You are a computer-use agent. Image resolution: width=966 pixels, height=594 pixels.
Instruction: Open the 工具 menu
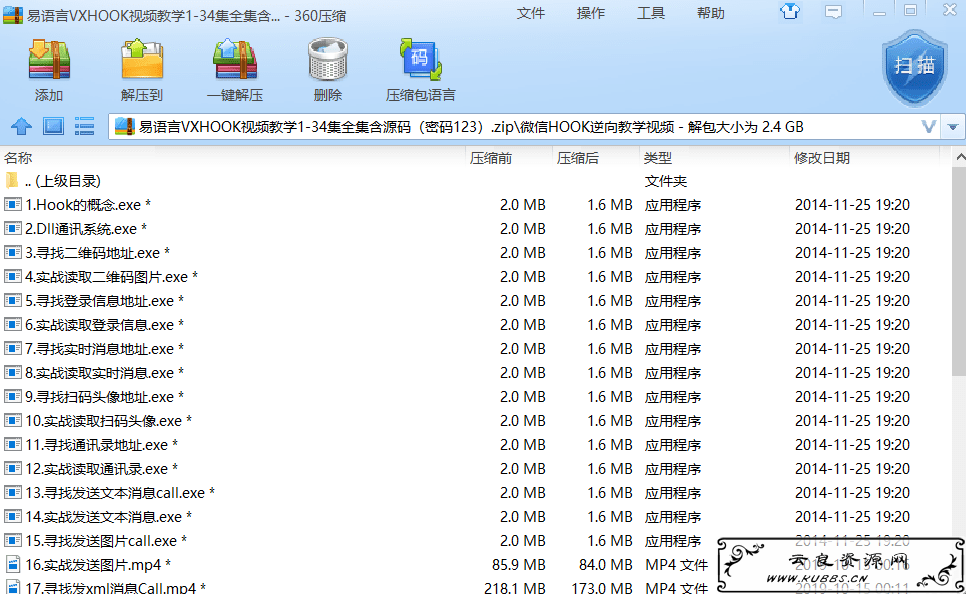[651, 13]
